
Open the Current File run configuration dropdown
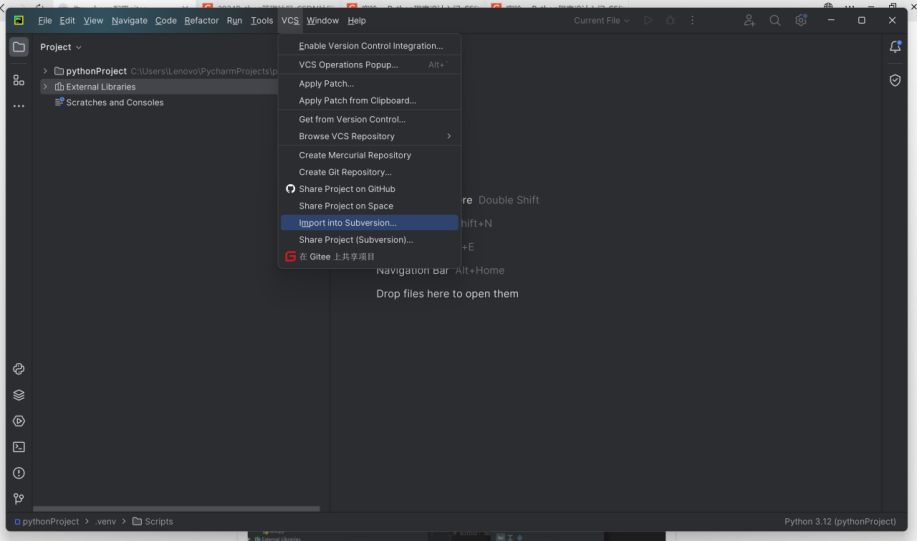601,20
